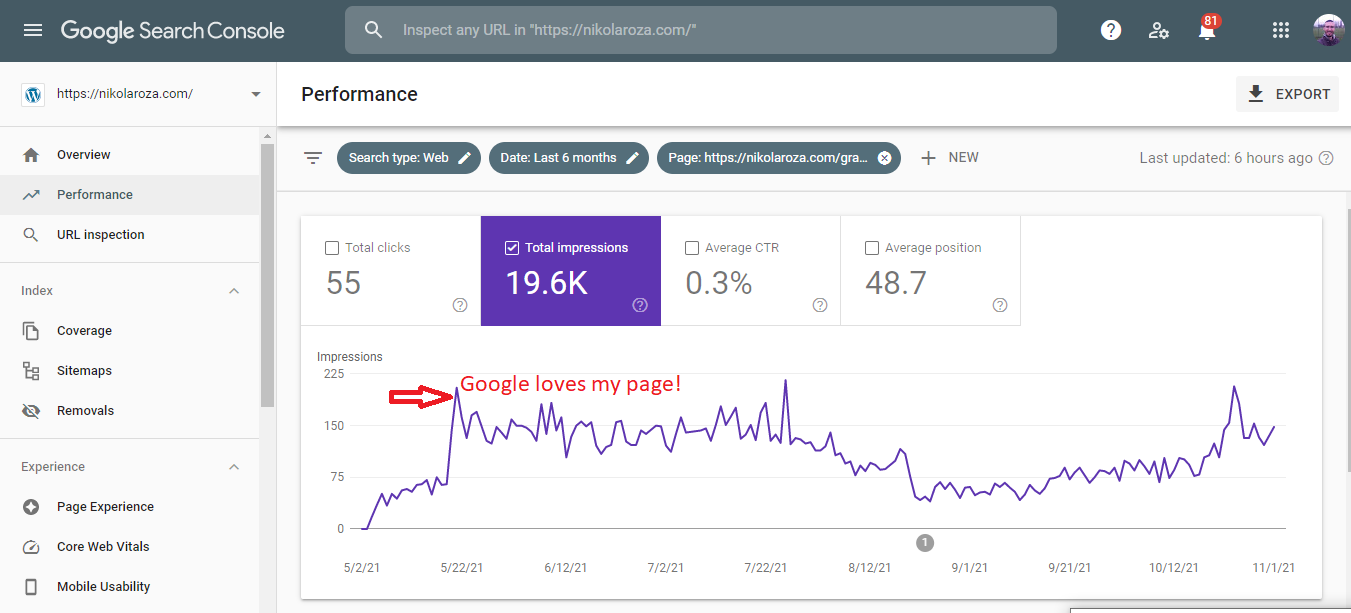This screenshot has height=613, width=1351.
Task: Open the account profile avatar
Action: pyautogui.click(x=1328, y=30)
